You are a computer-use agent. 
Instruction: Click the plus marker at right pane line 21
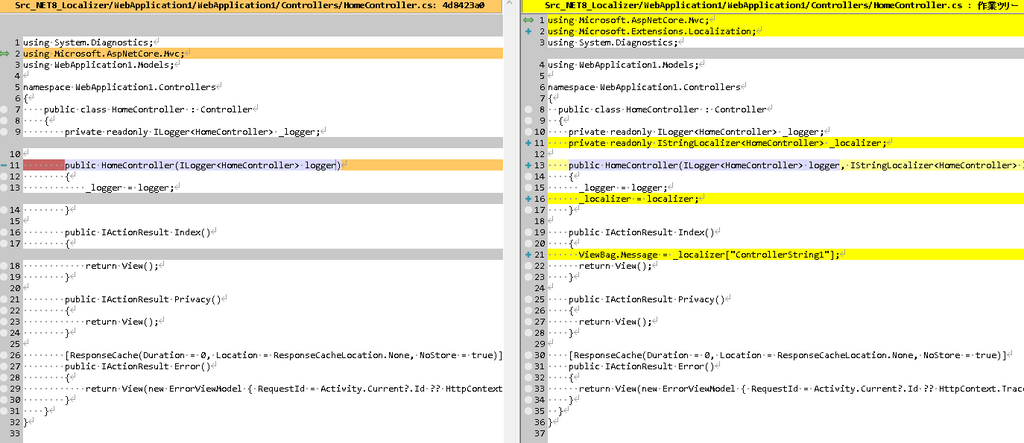point(528,255)
